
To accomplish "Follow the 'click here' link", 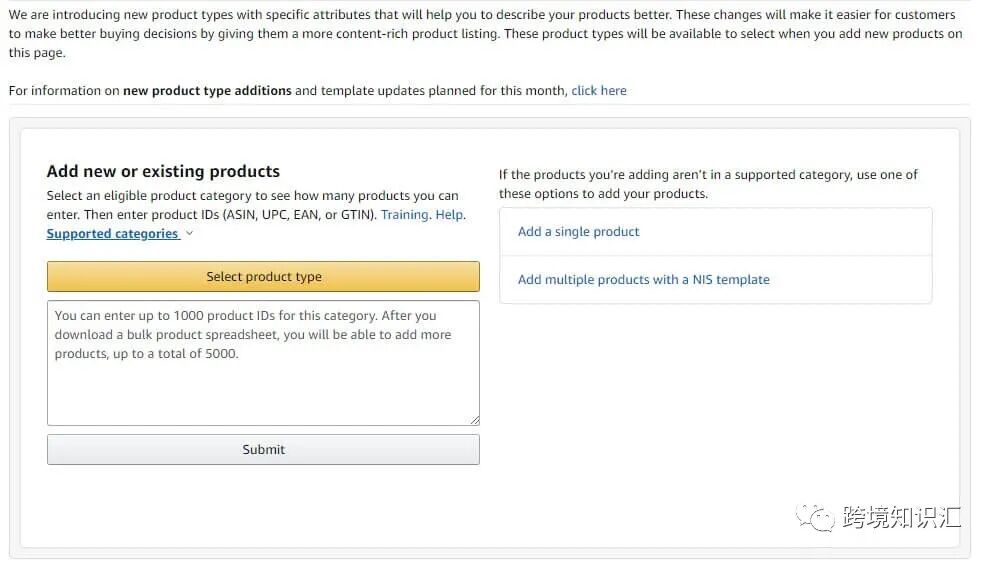I will (599, 91).
